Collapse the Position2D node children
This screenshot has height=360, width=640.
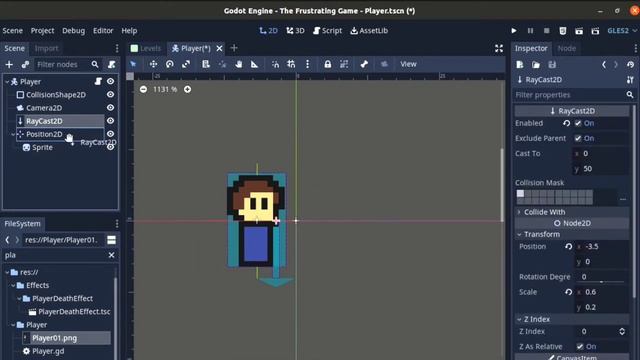13,134
